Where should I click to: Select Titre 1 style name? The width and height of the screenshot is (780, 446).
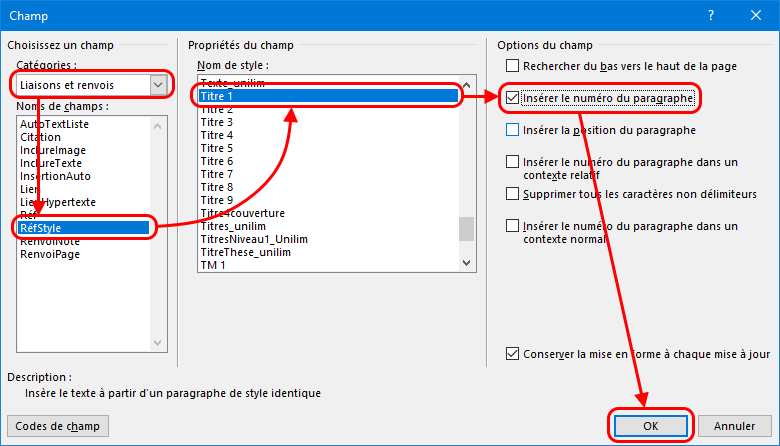coord(216,96)
